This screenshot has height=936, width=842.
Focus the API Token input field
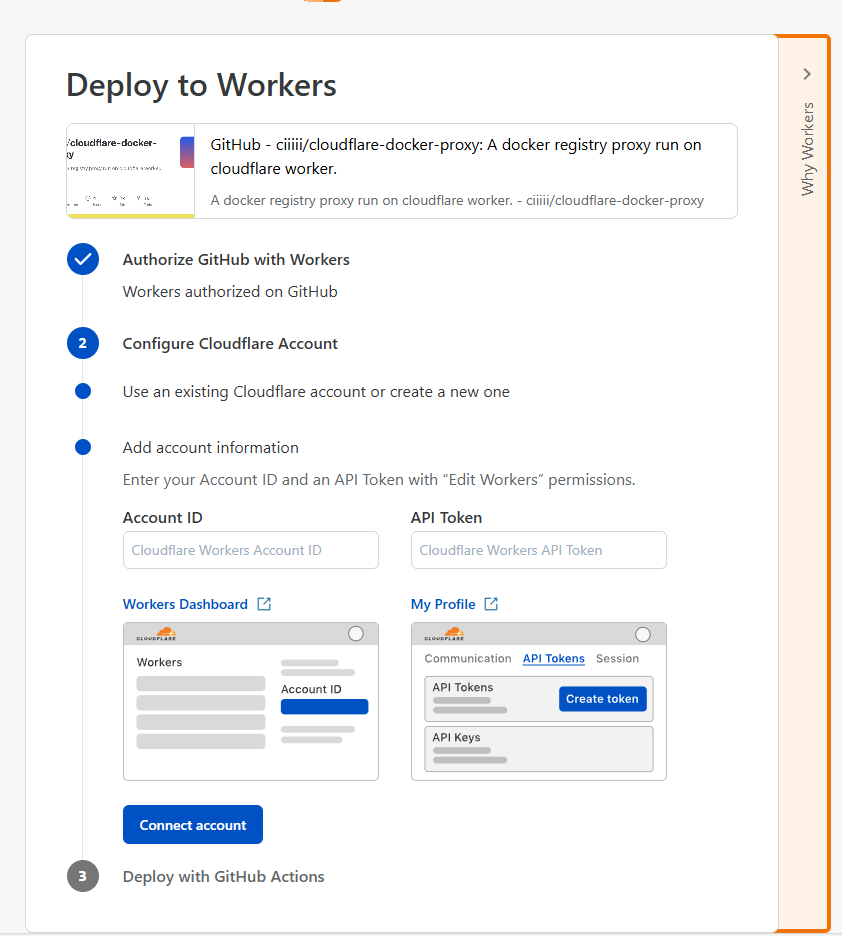click(x=538, y=550)
